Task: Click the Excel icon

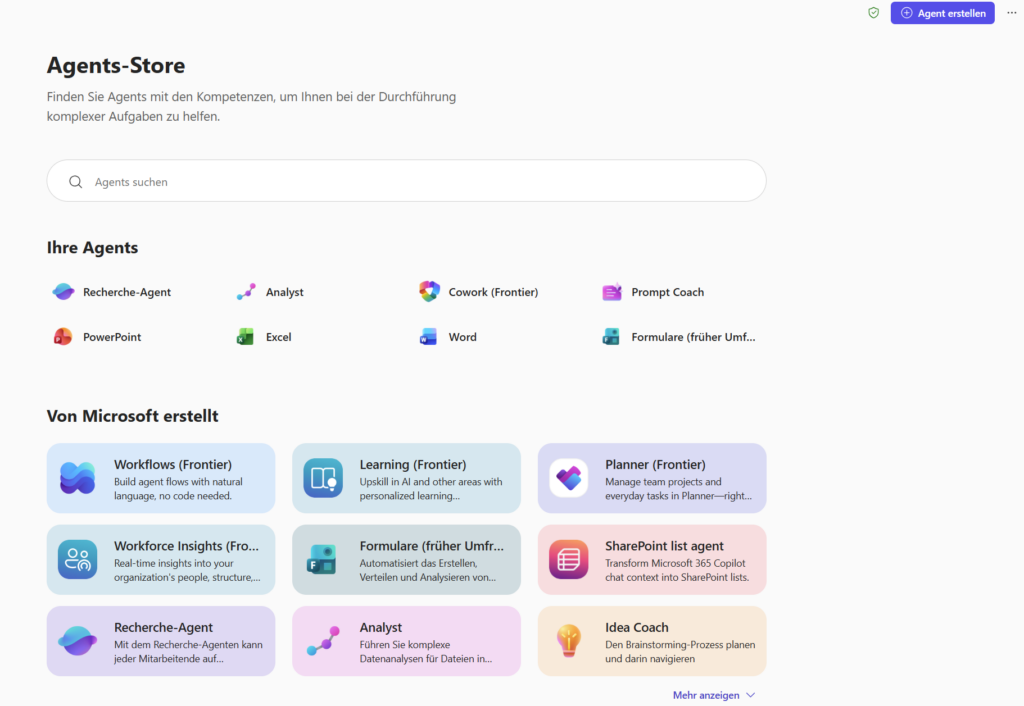Action: [x=245, y=337]
